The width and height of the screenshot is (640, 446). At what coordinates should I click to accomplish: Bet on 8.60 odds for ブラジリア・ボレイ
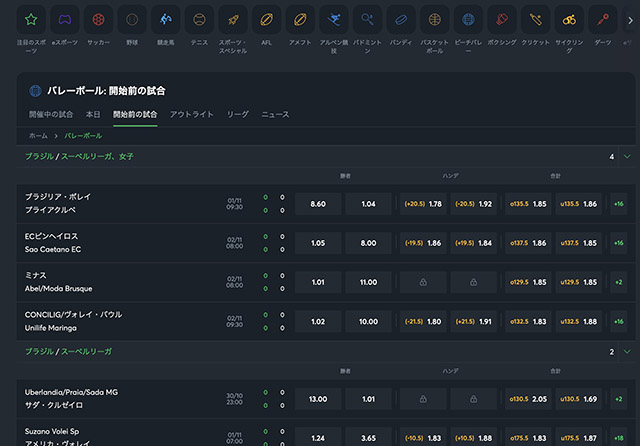coord(318,203)
